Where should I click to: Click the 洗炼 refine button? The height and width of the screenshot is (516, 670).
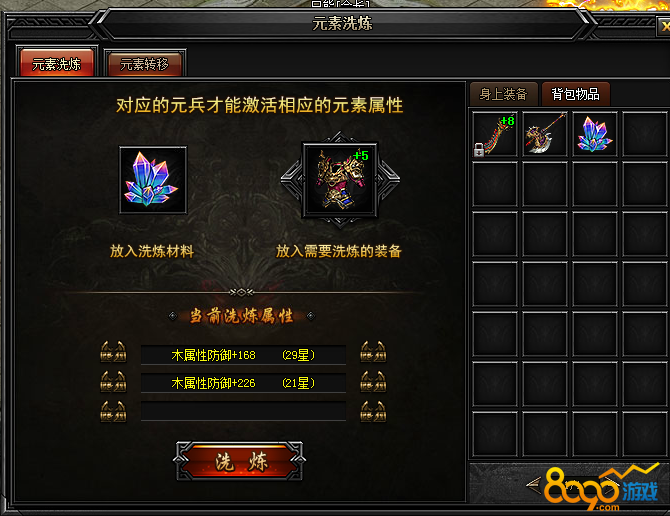coord(240,461)
